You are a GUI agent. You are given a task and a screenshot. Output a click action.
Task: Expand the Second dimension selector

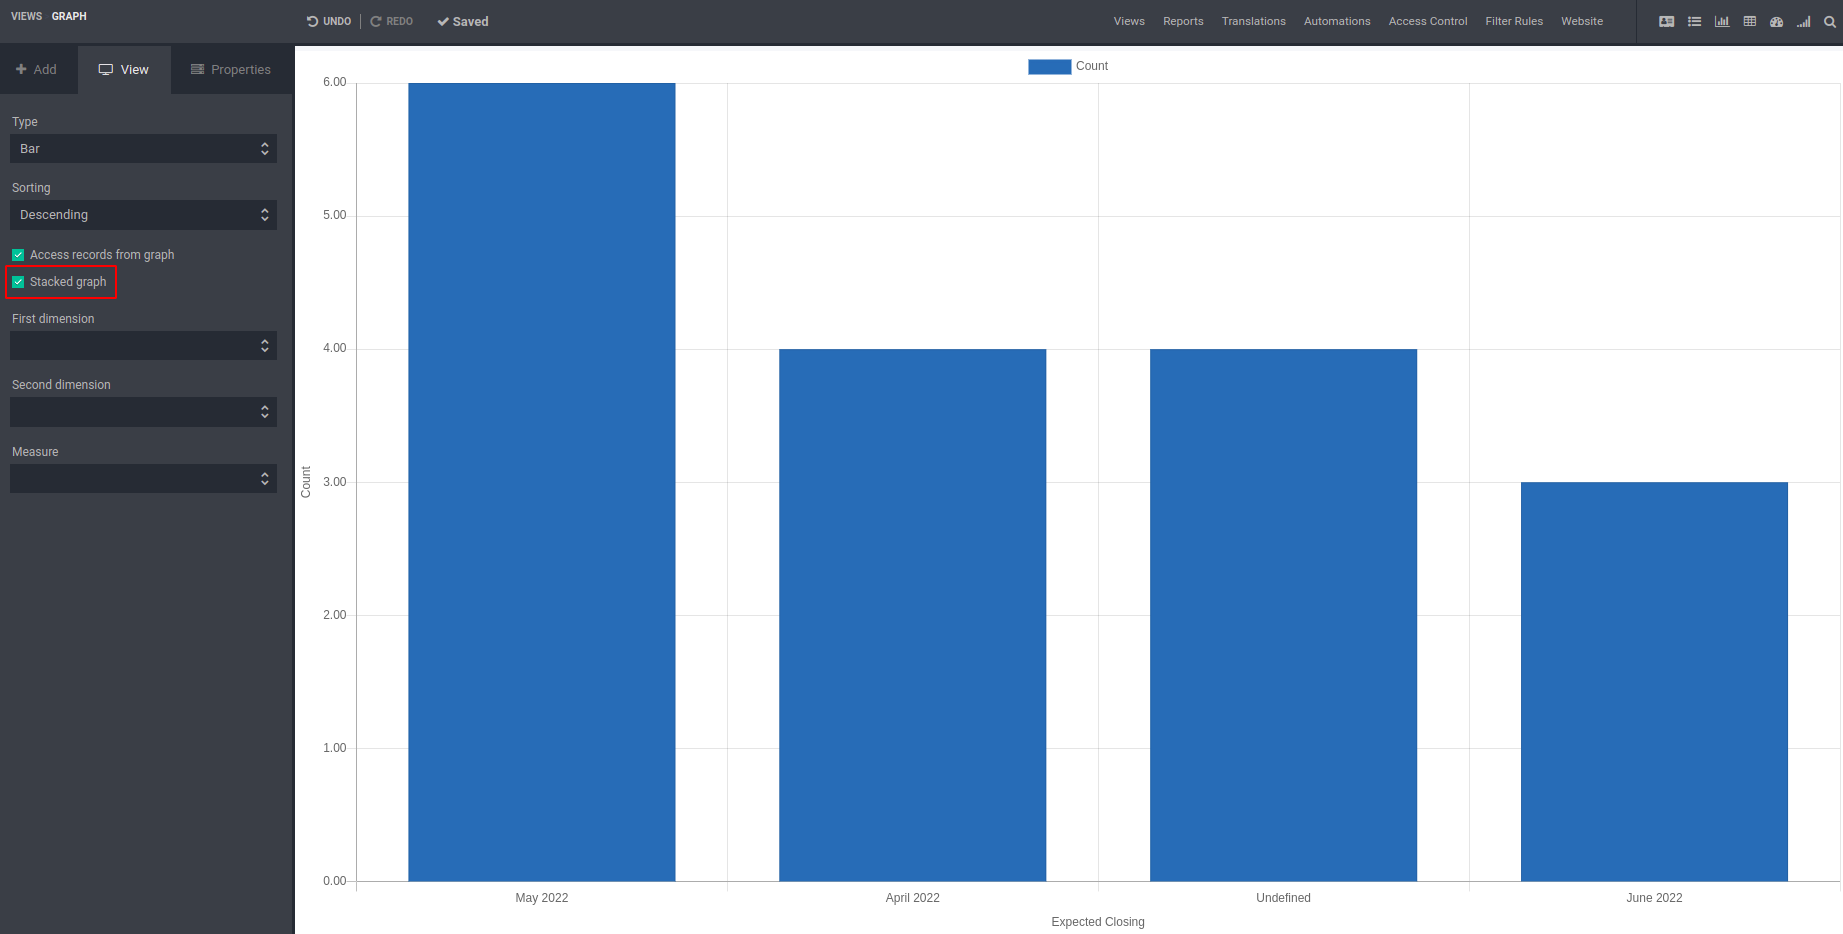[x=143, y=412]
